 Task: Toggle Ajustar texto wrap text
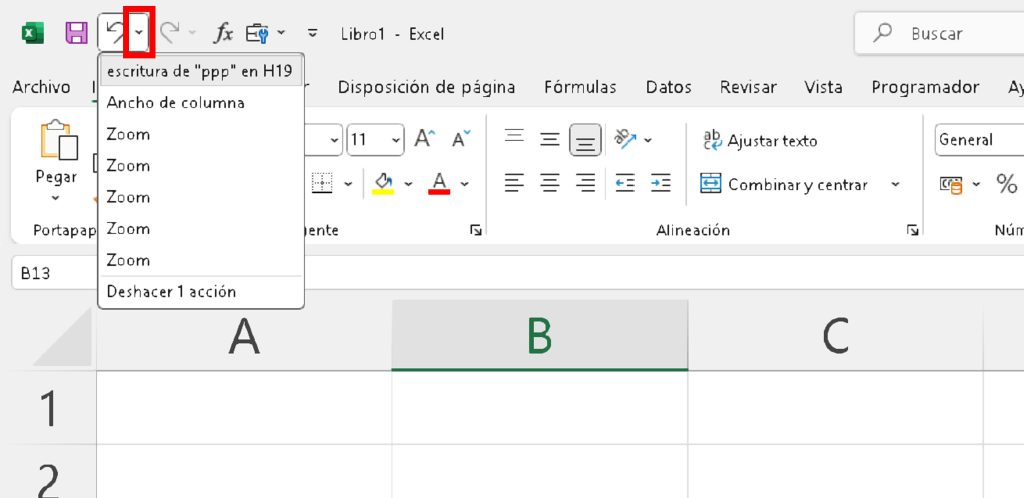760,140
